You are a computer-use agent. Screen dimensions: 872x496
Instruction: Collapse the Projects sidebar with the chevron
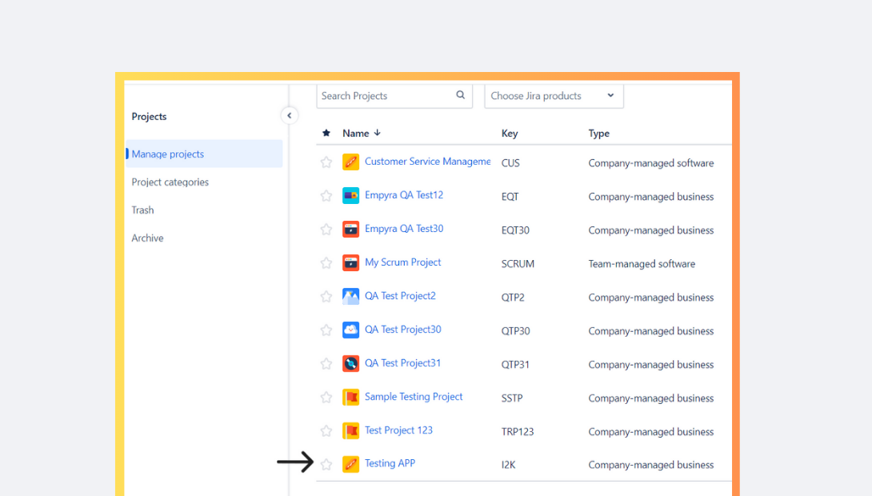[x=289, y=116]
